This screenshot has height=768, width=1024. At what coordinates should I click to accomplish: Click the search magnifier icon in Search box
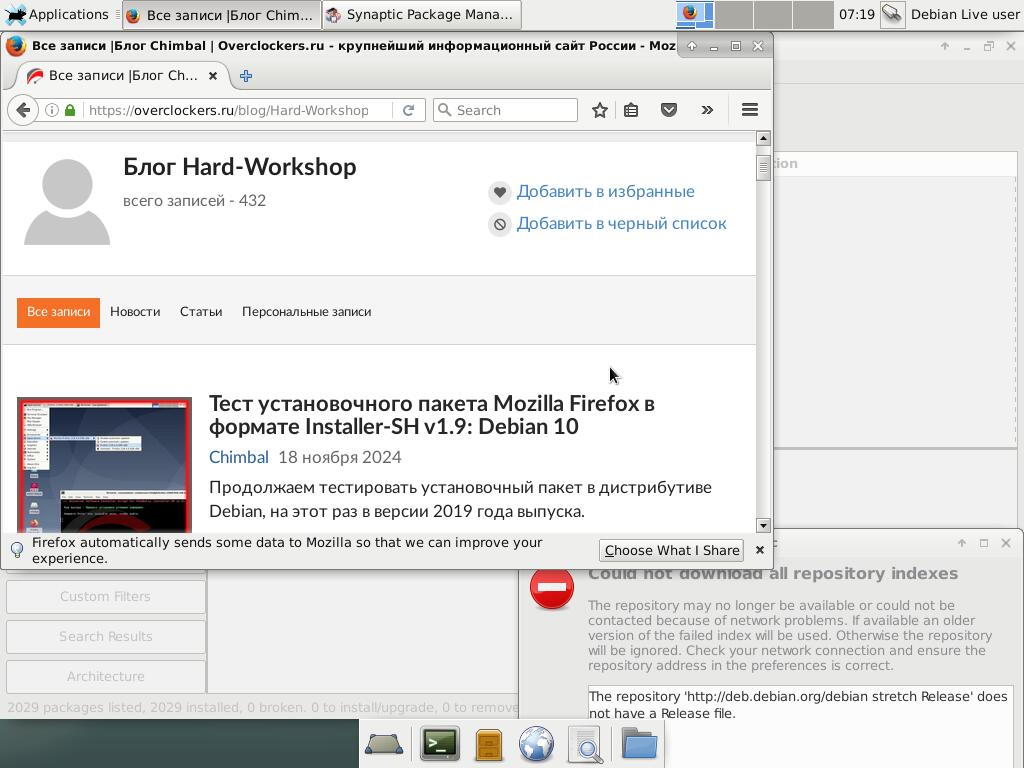pyautogui.click(x=445, y=110)
